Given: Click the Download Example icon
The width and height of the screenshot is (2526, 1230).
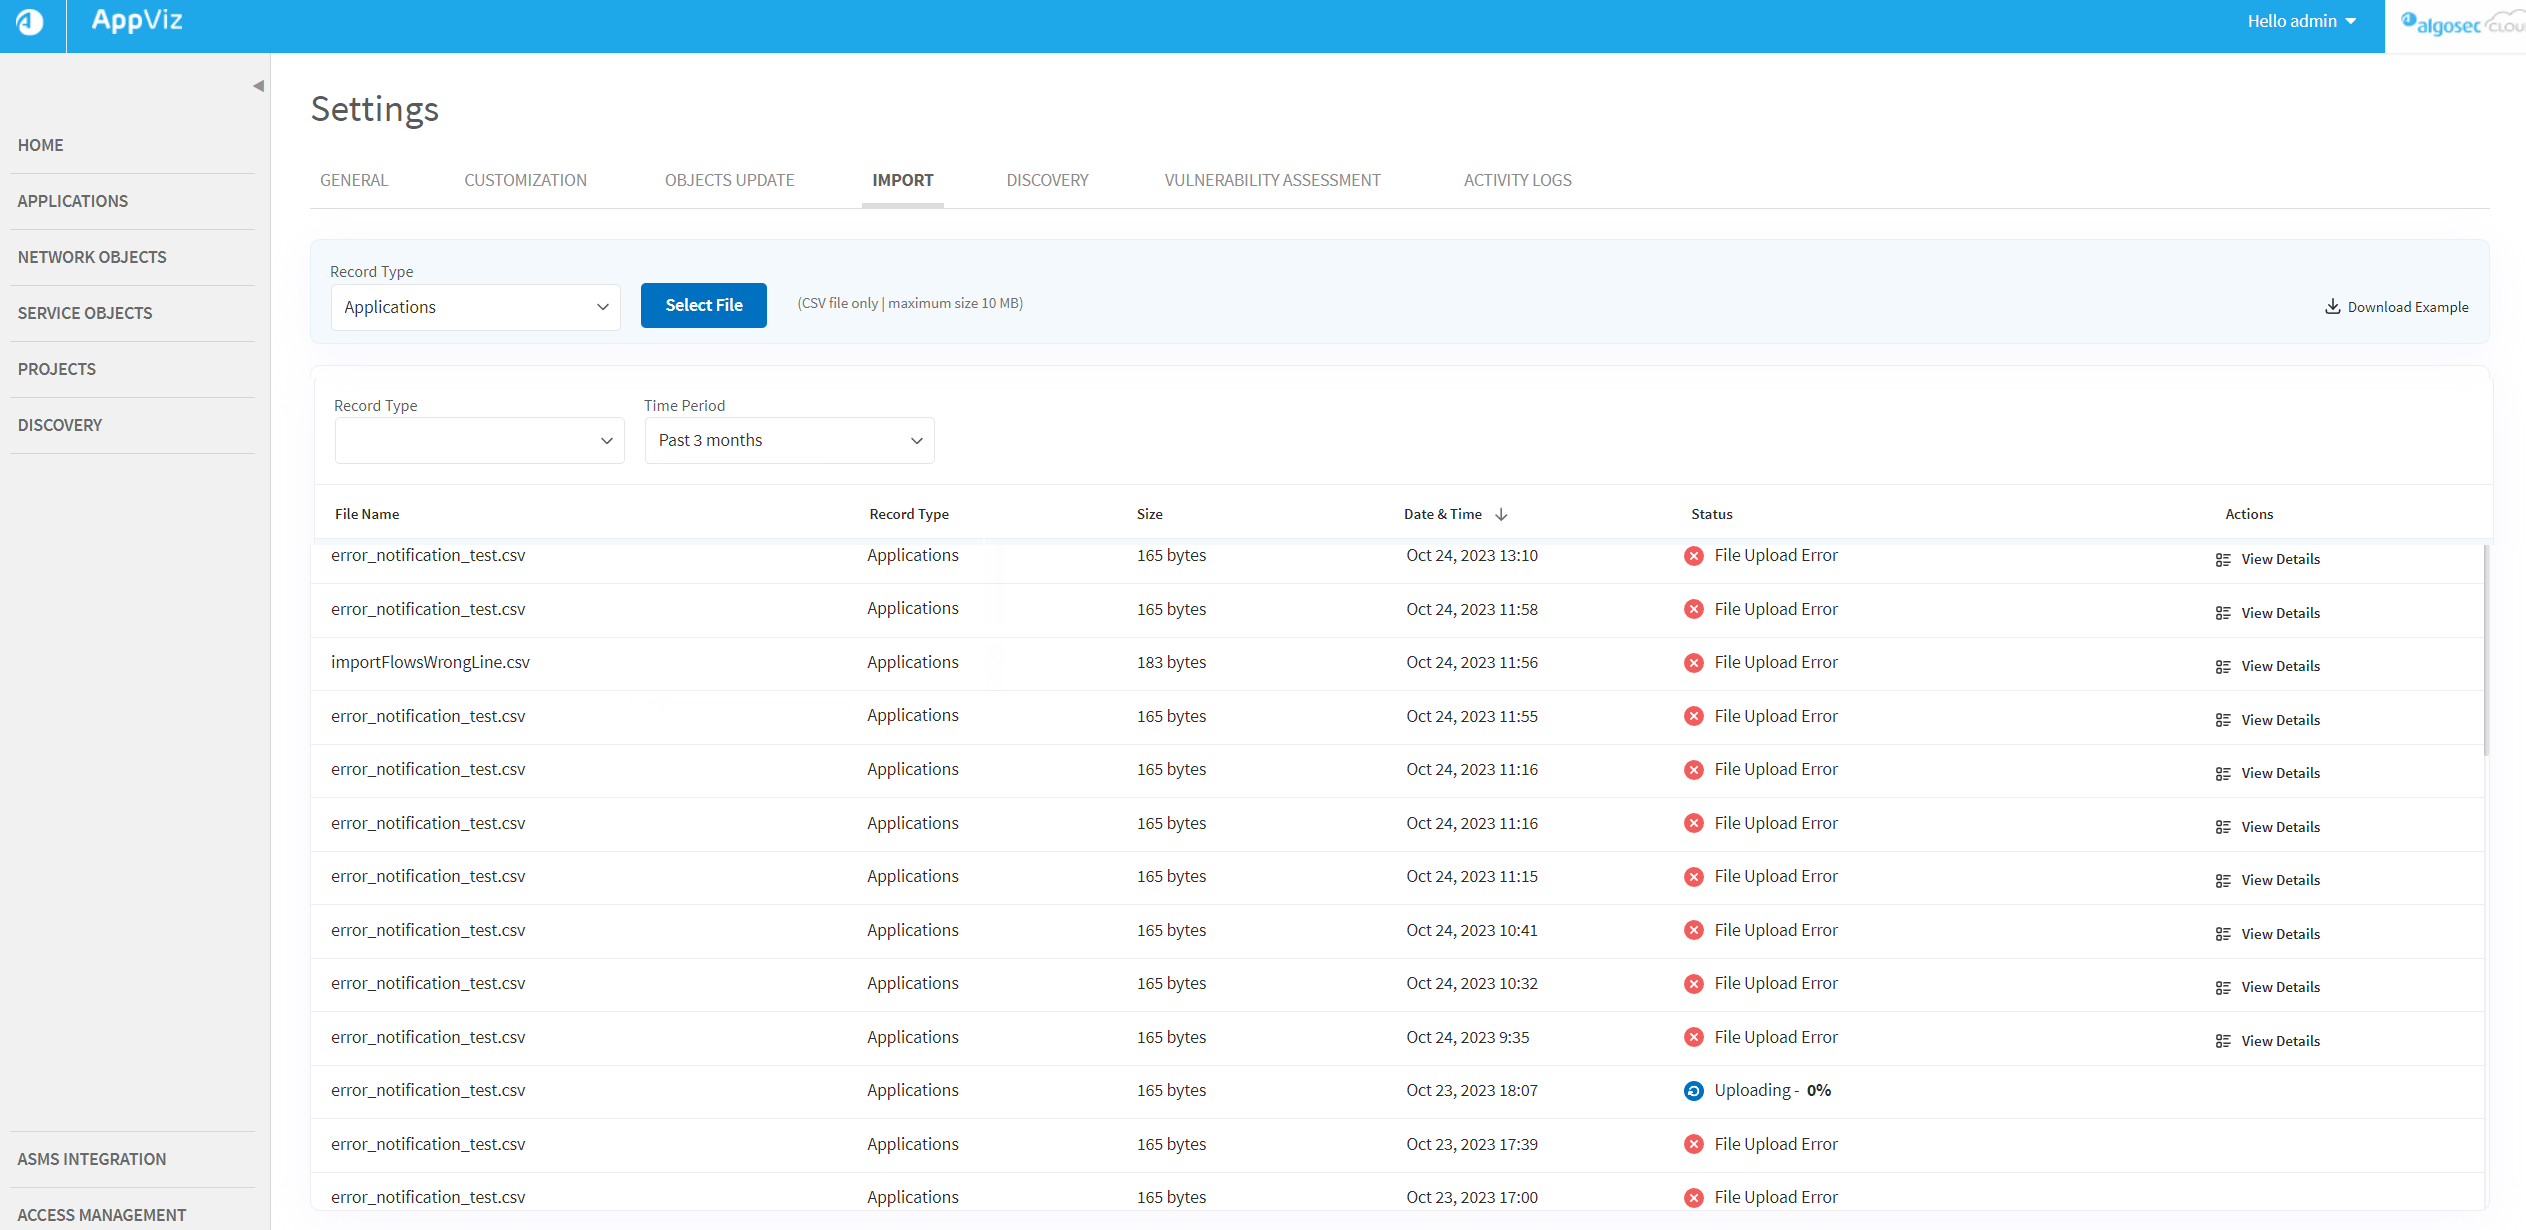Looking at the screenshot, I should click(x=2332, y=306).
